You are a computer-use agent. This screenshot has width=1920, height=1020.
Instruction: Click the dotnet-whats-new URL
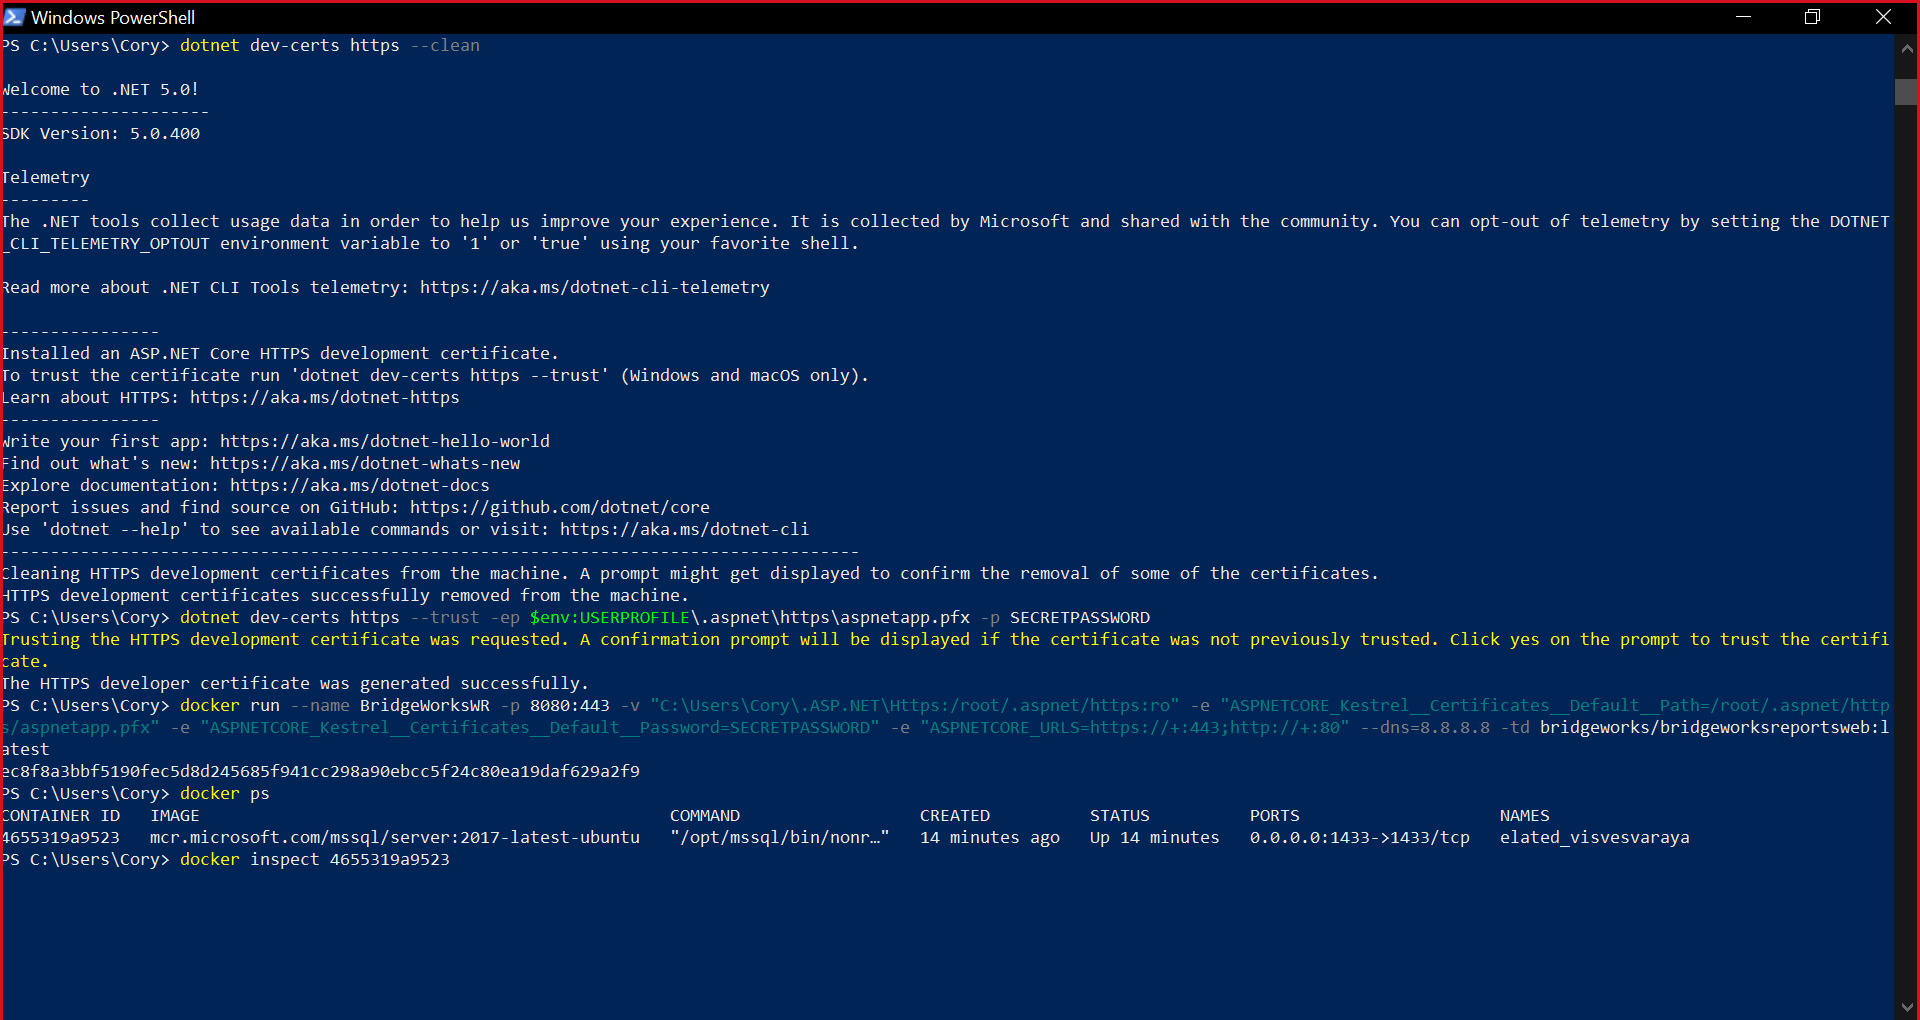[x=364, y=464]
